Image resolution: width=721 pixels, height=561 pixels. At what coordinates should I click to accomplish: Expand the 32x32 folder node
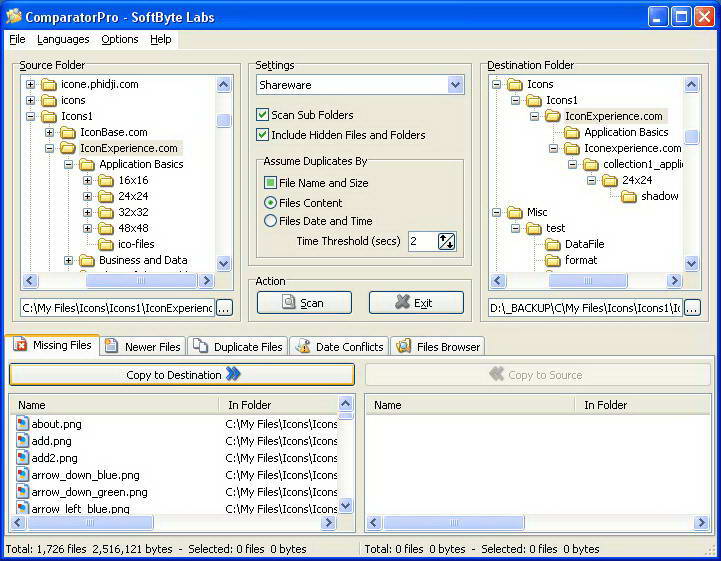point(87,212)
